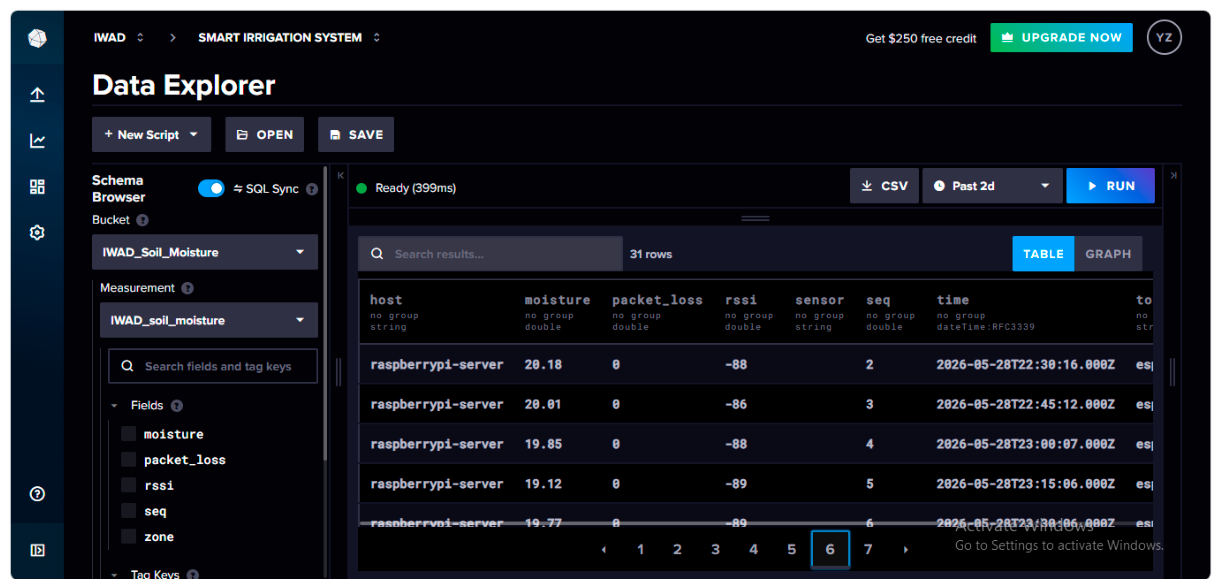
Task: Click the magnifier in Search results box
Action: click(x=377, y=254)
